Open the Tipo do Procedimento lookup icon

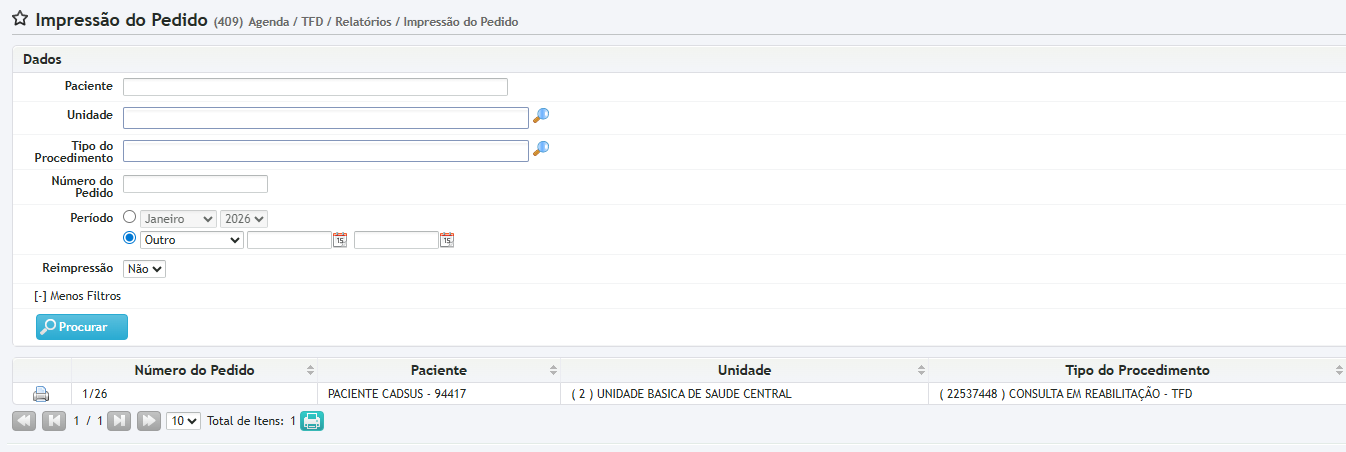[x=541, y=149]
